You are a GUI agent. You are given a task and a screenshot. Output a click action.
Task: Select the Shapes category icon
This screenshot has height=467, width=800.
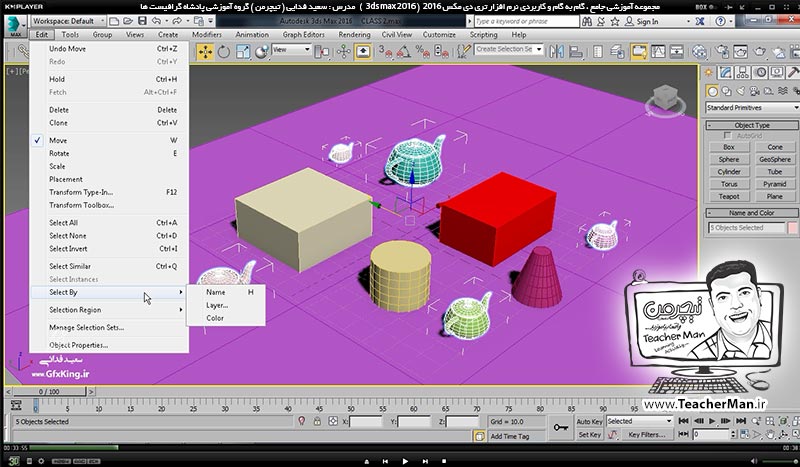click(726, 91)
